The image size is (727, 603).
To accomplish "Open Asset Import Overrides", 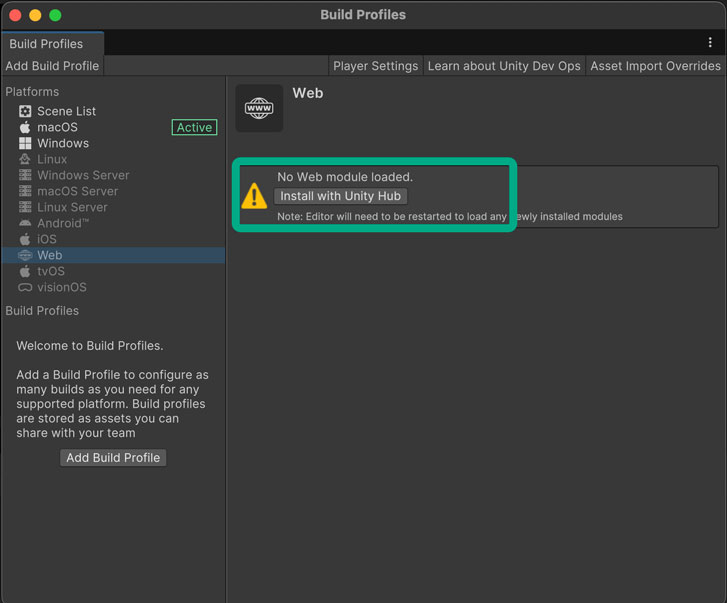I will [655, 66].
